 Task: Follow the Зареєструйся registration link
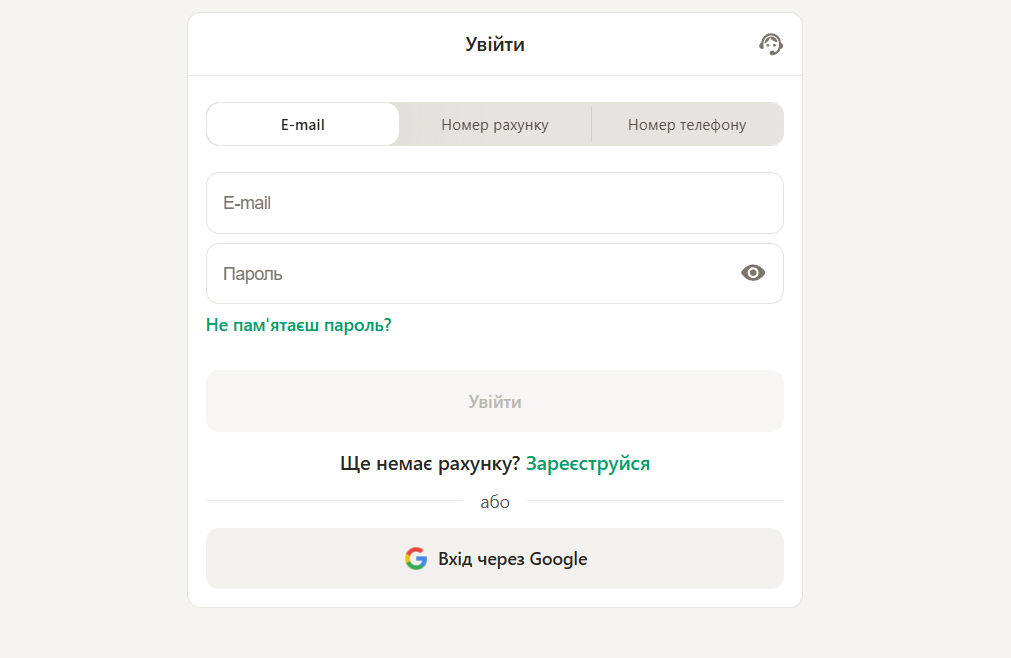point(588,464)
